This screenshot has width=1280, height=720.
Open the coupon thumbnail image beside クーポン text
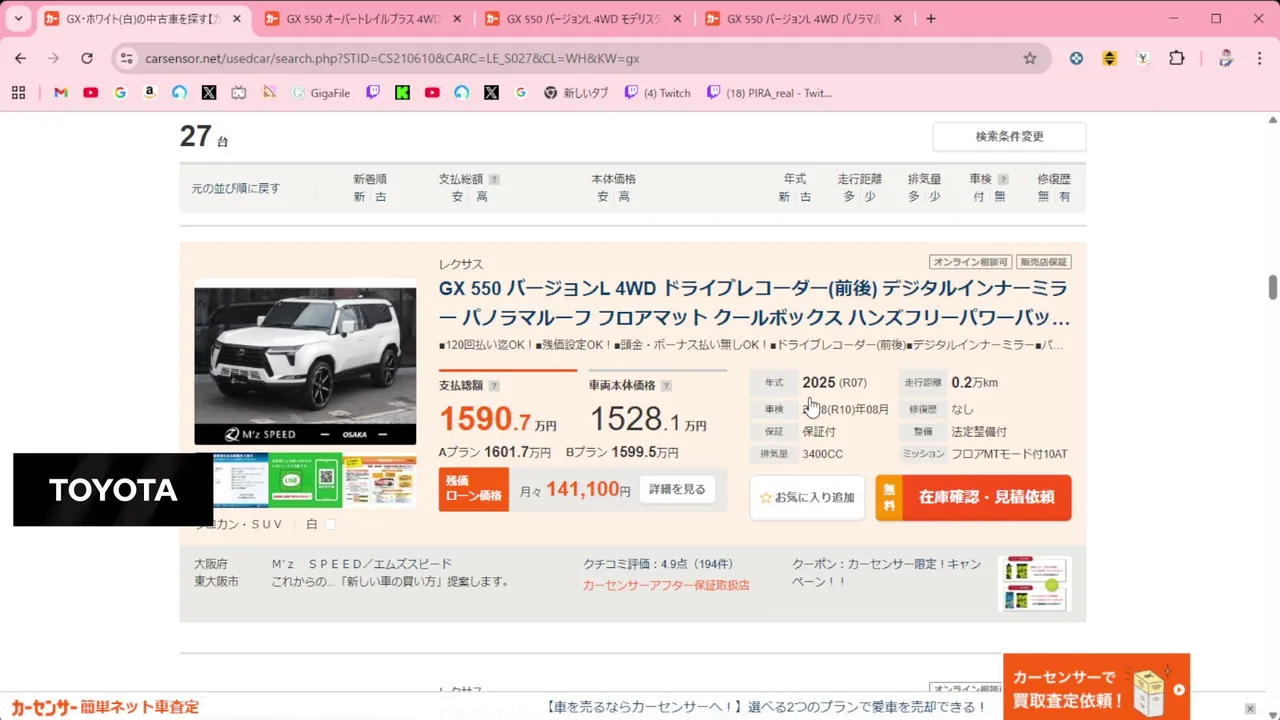[1034, 583]
